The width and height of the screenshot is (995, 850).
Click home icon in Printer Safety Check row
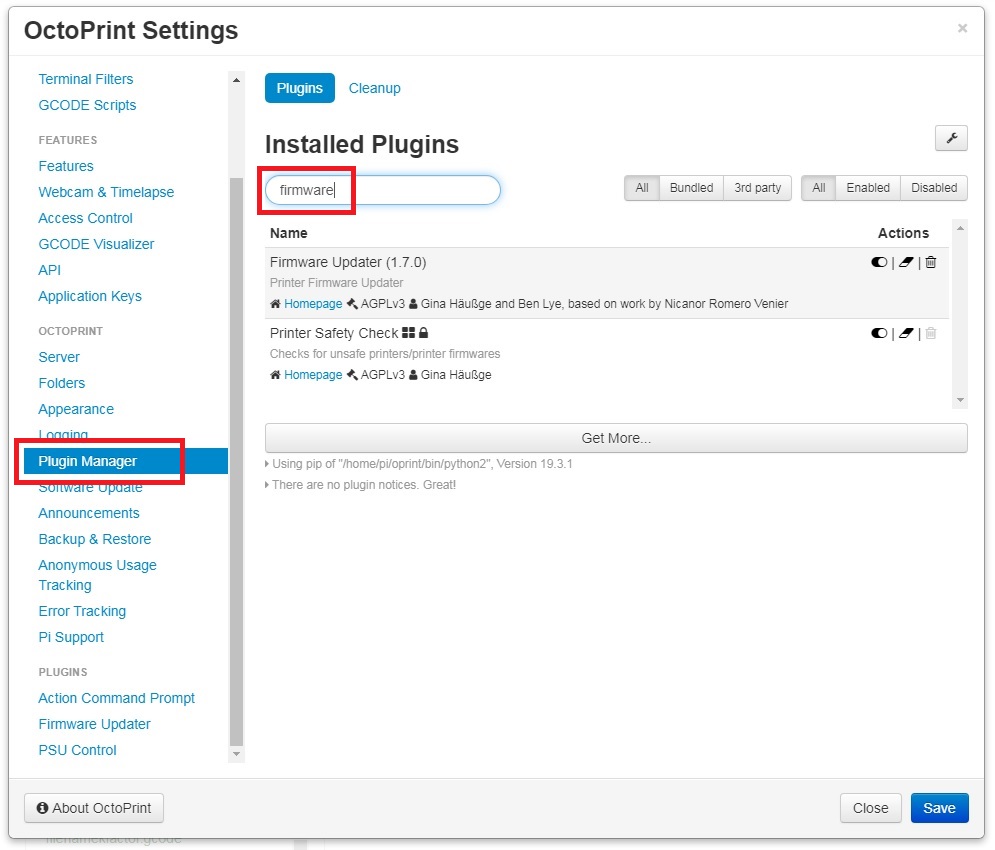(x=275, y=375)
